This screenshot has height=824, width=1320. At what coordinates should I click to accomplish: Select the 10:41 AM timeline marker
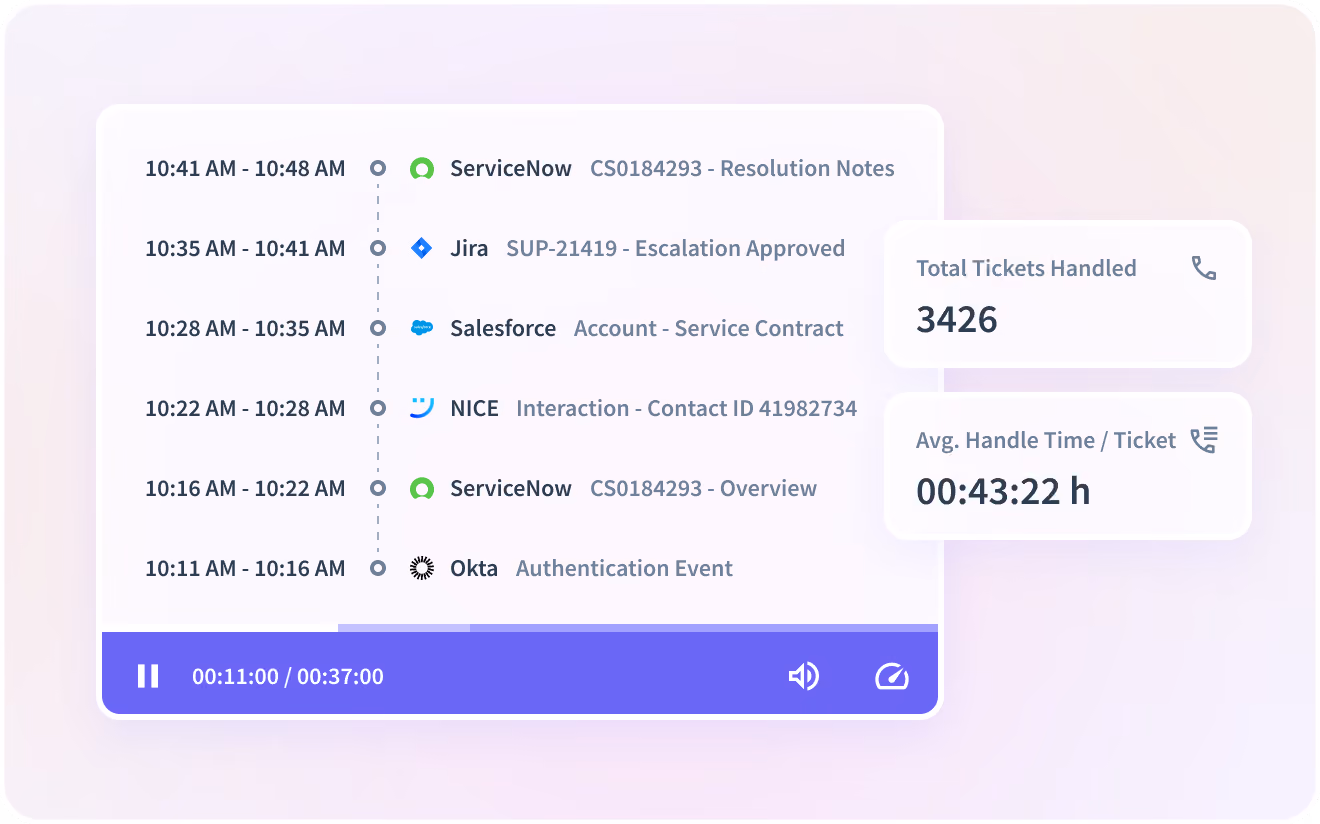378,168
